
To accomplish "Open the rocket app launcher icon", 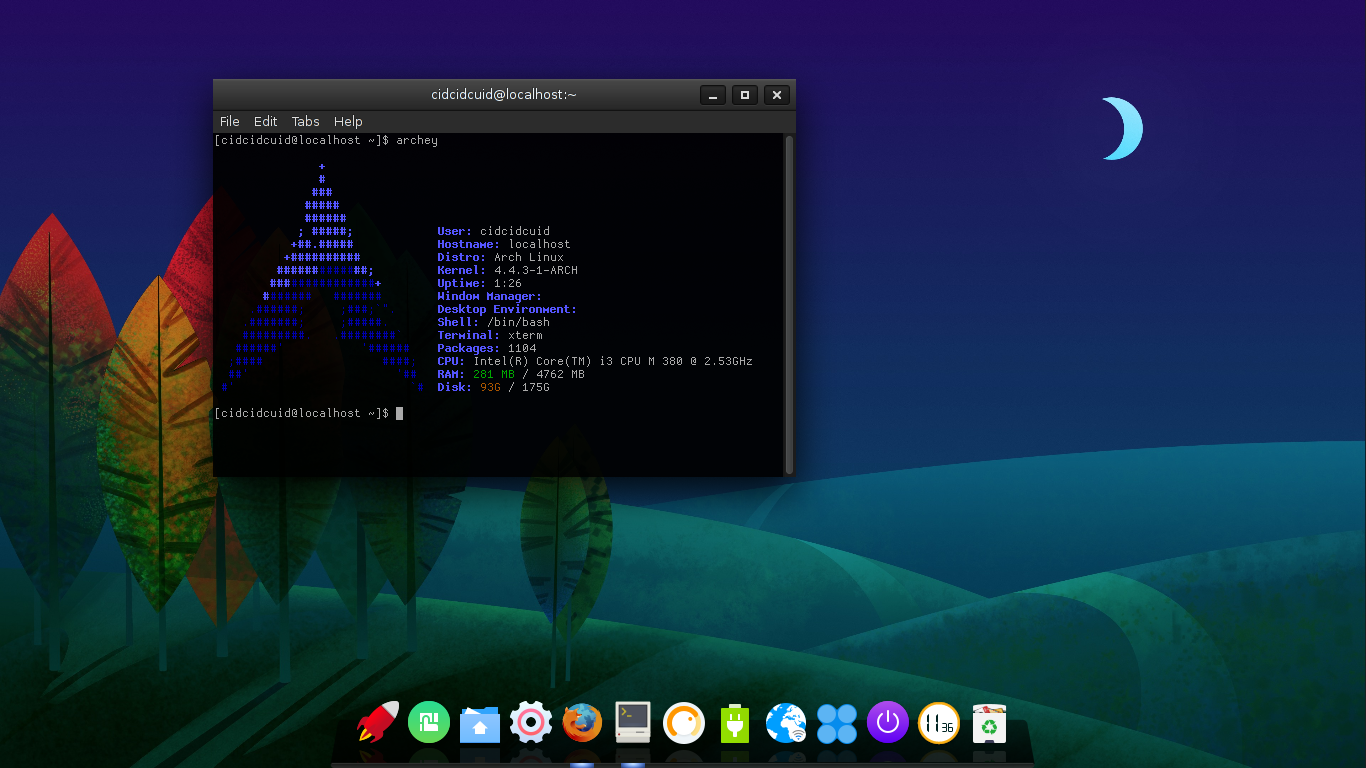I will coord(377,722).
